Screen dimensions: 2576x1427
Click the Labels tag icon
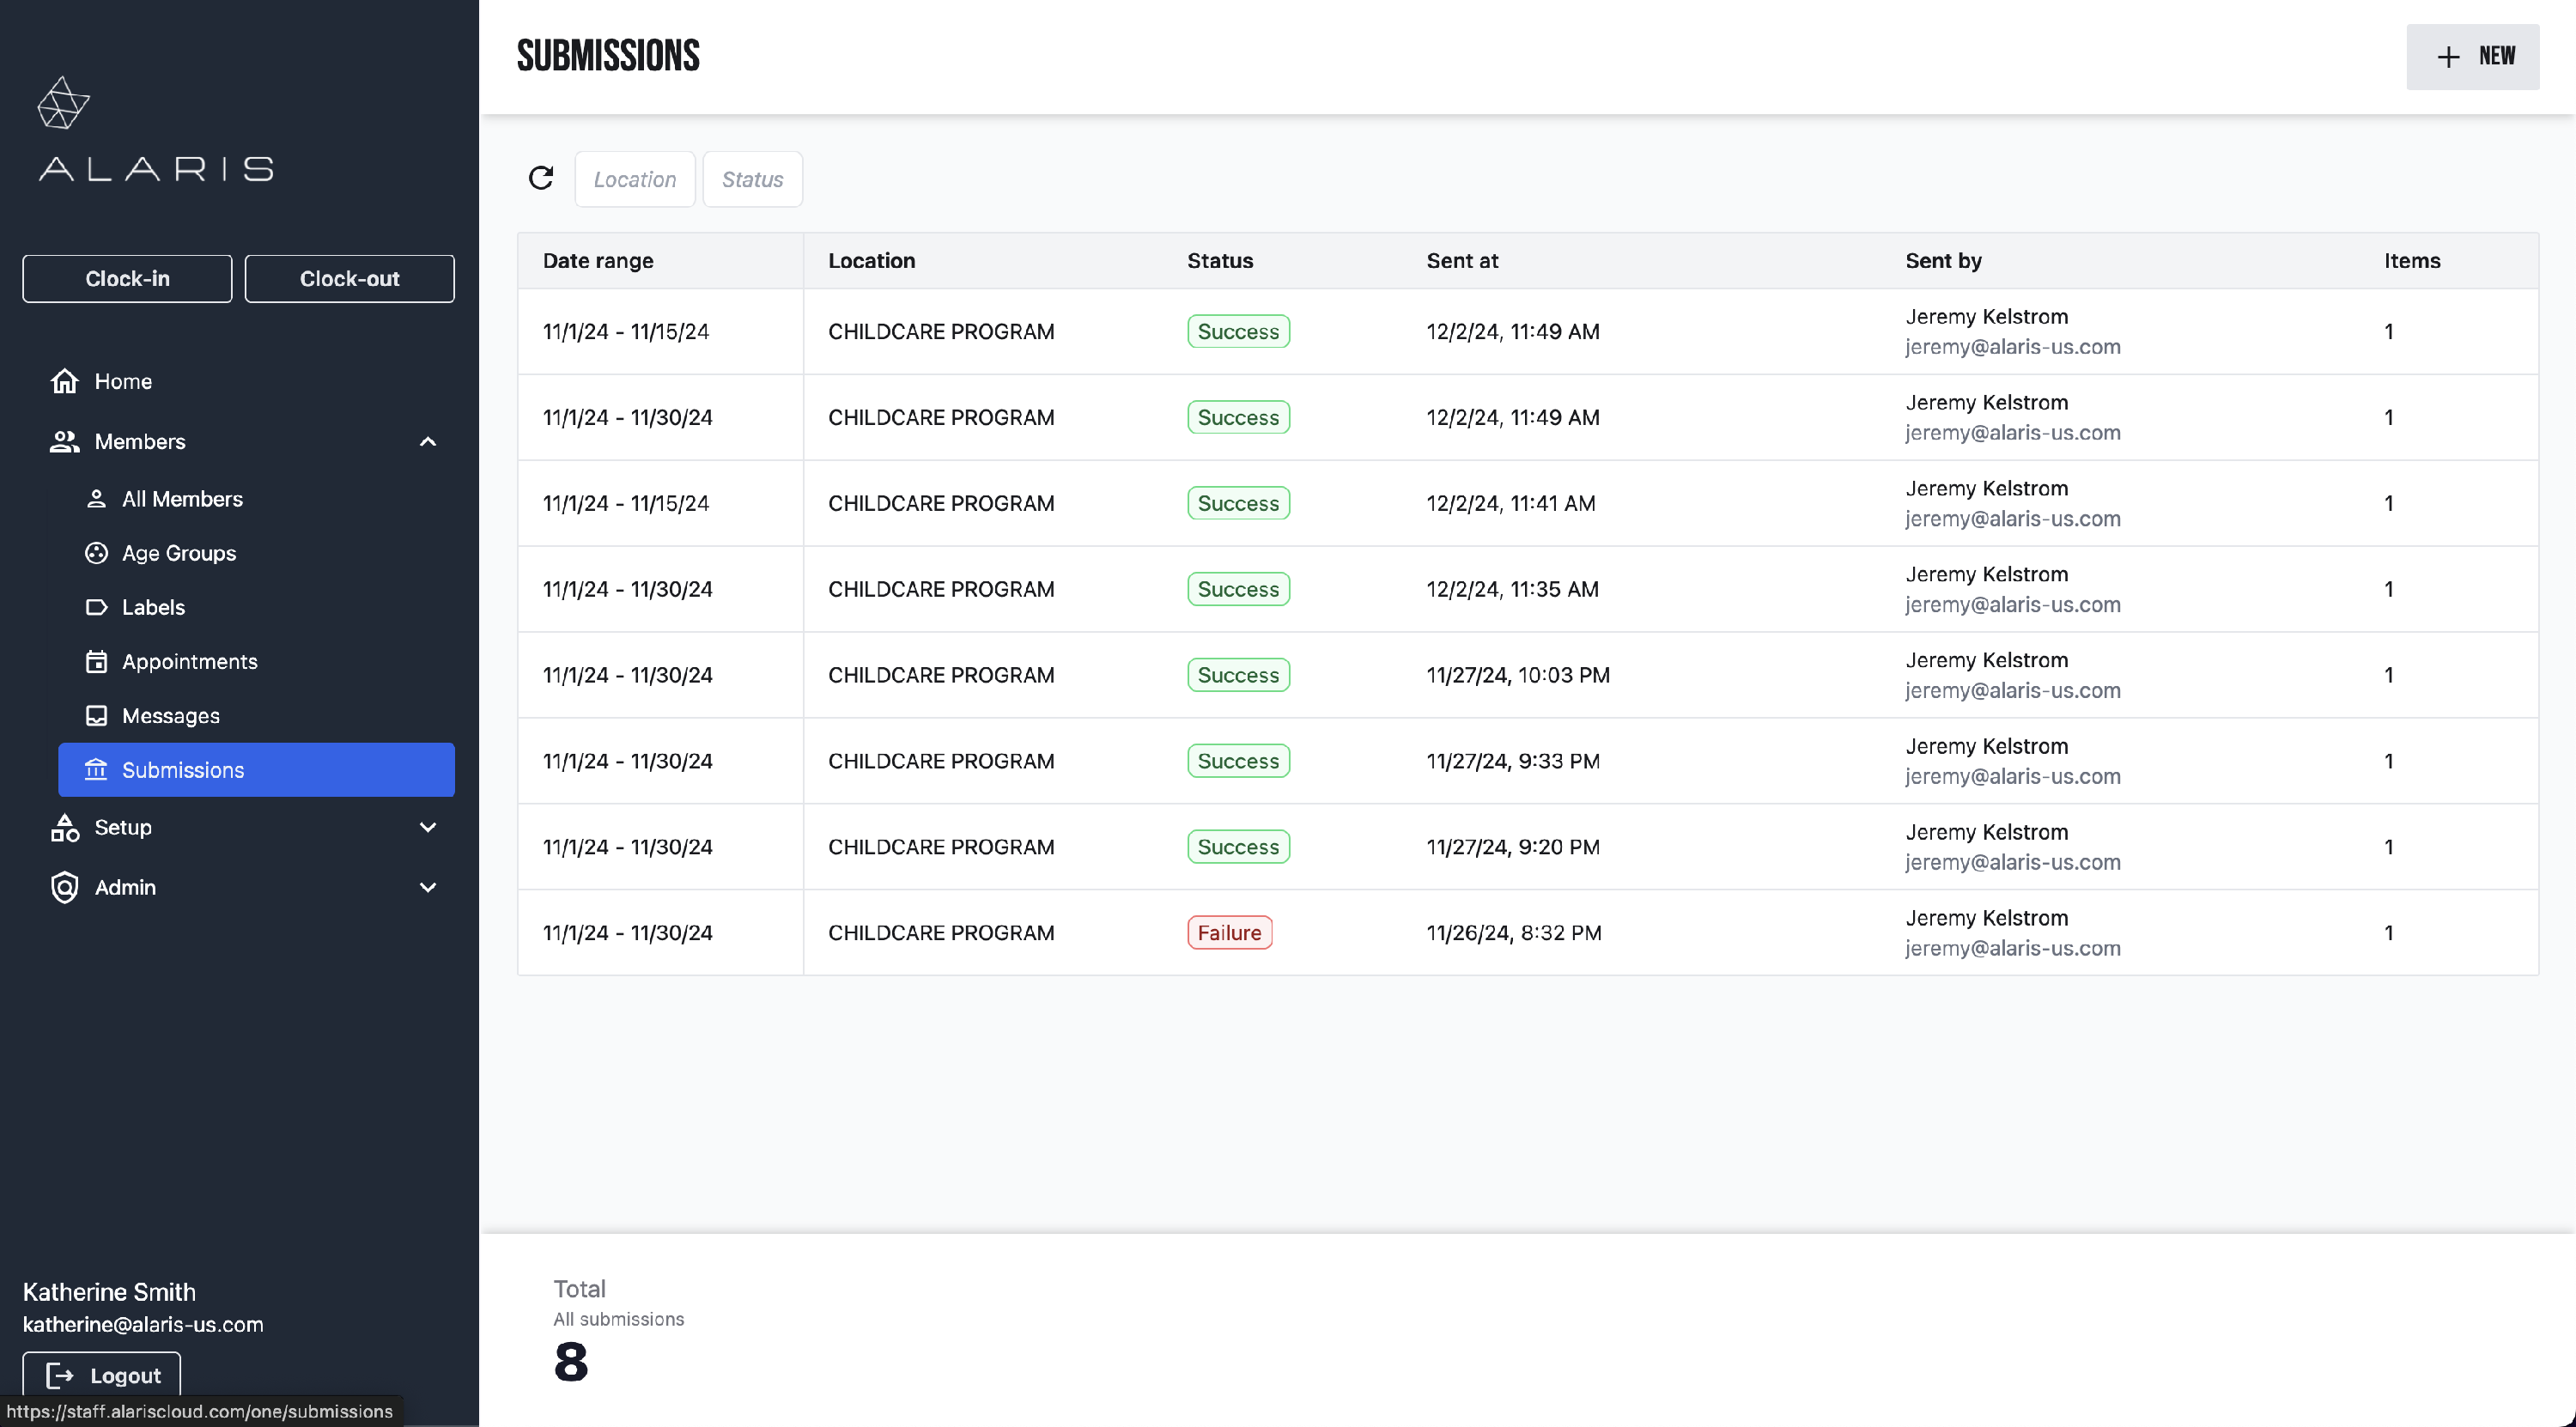(x=96, y=607)
